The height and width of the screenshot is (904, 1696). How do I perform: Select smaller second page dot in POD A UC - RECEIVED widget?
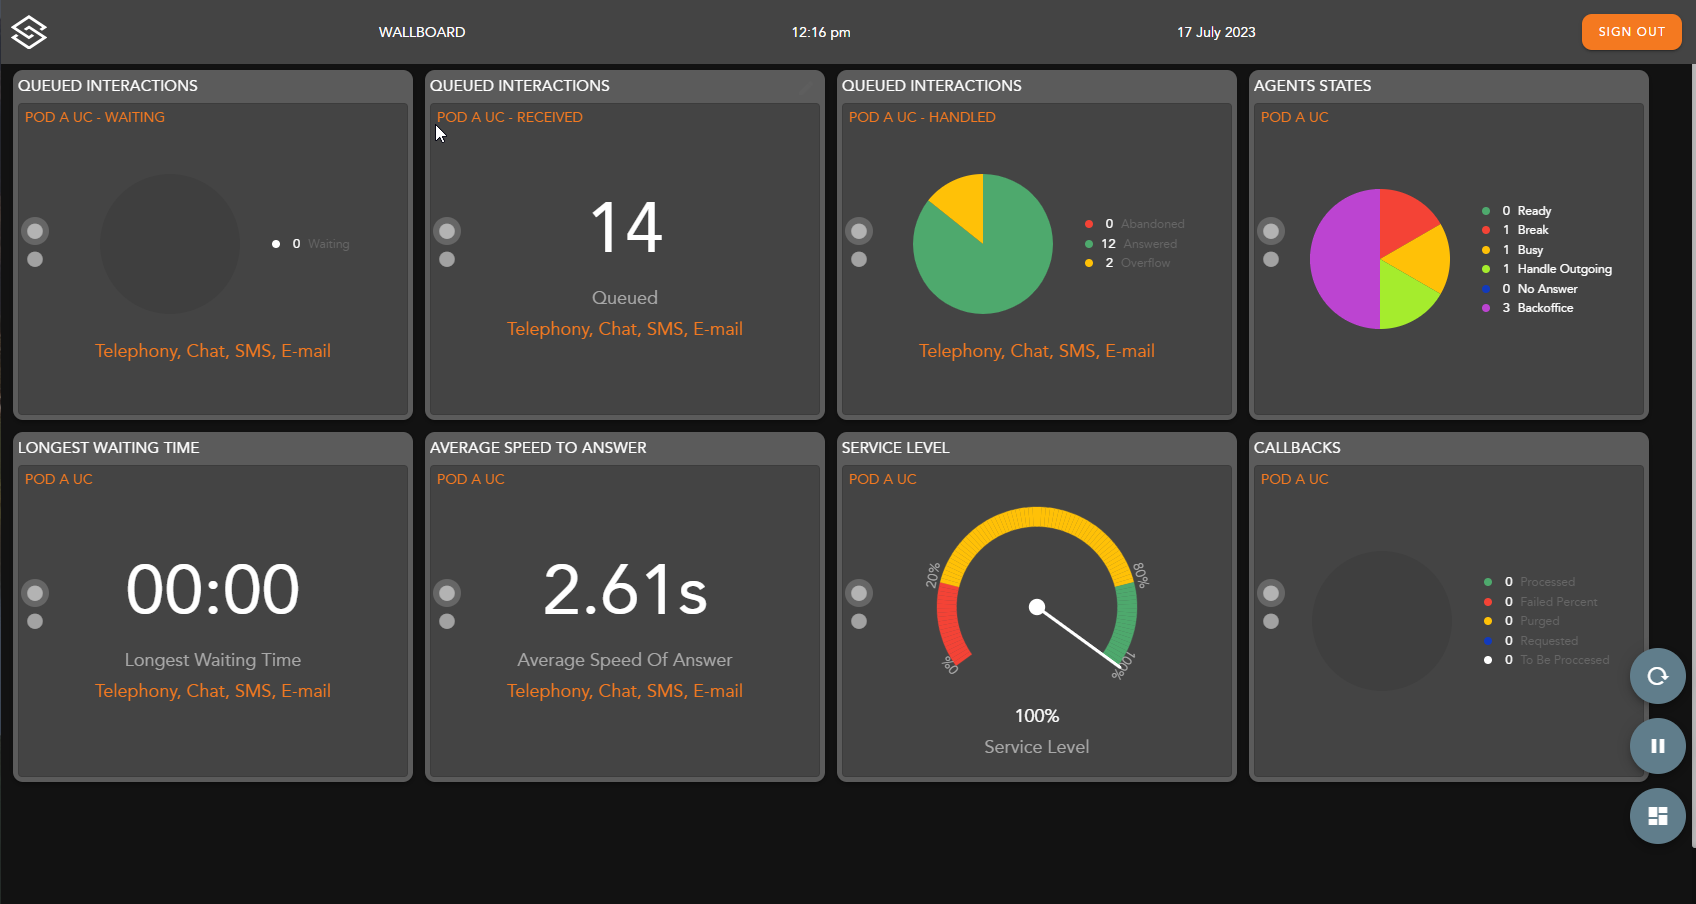point(447,259)
